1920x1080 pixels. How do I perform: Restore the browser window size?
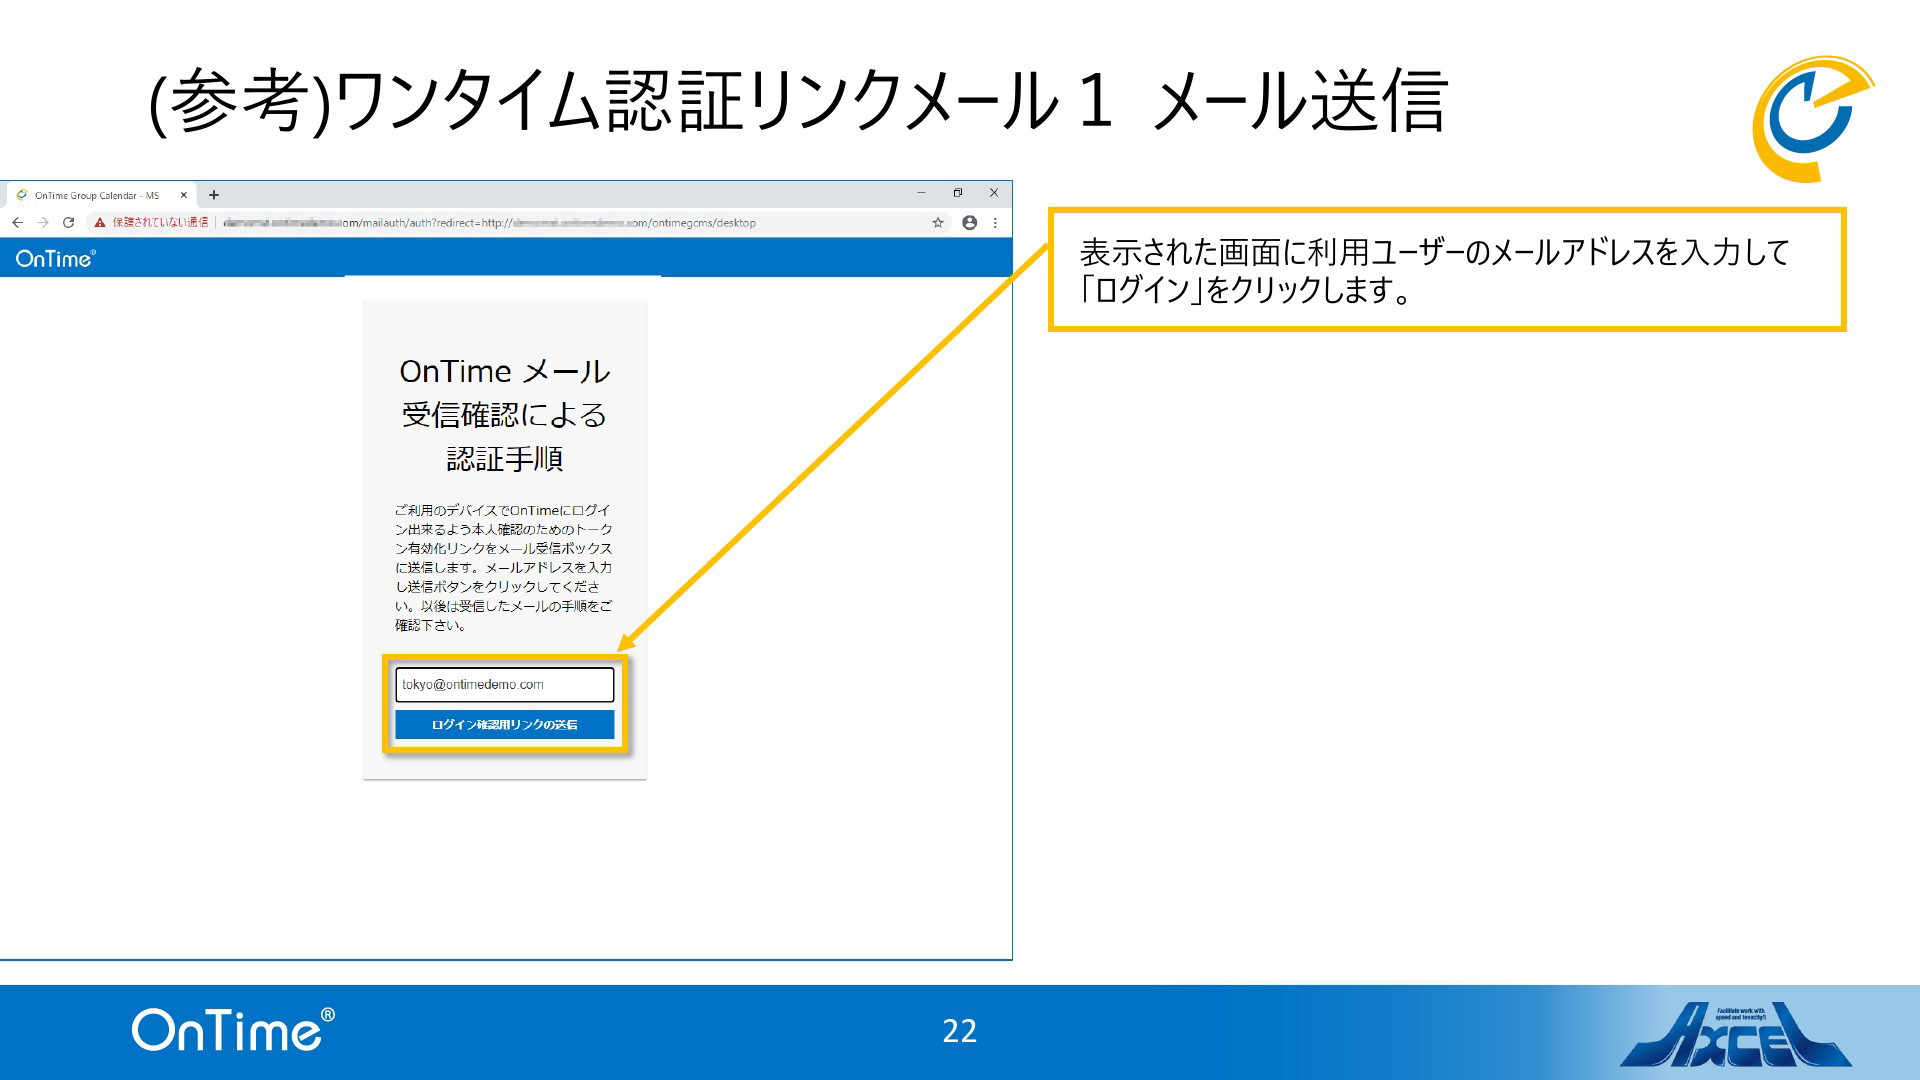957,193
